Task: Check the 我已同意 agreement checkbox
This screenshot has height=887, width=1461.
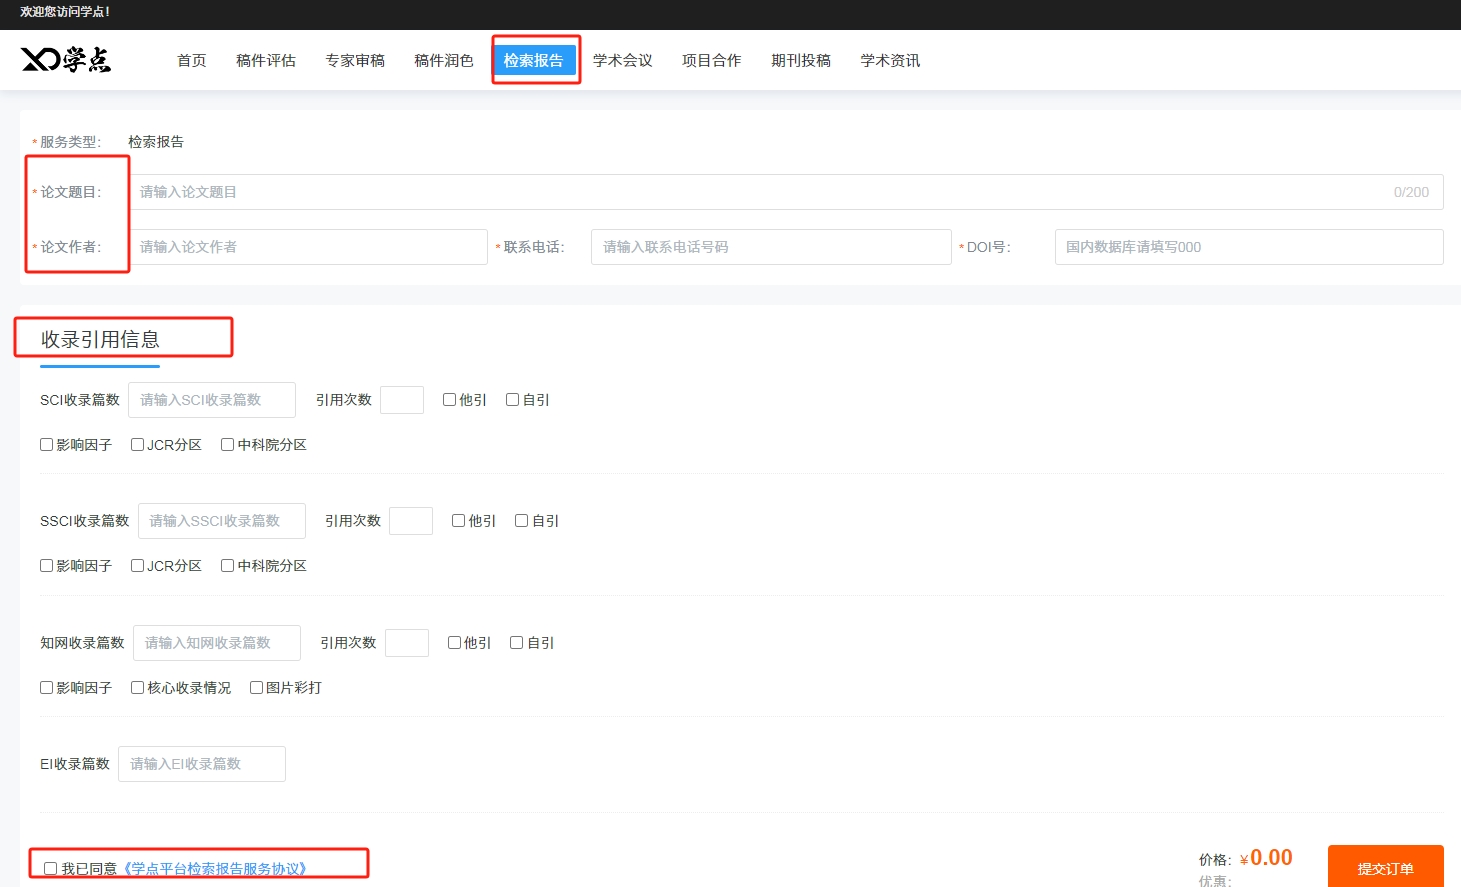Action: coord(50,869)
